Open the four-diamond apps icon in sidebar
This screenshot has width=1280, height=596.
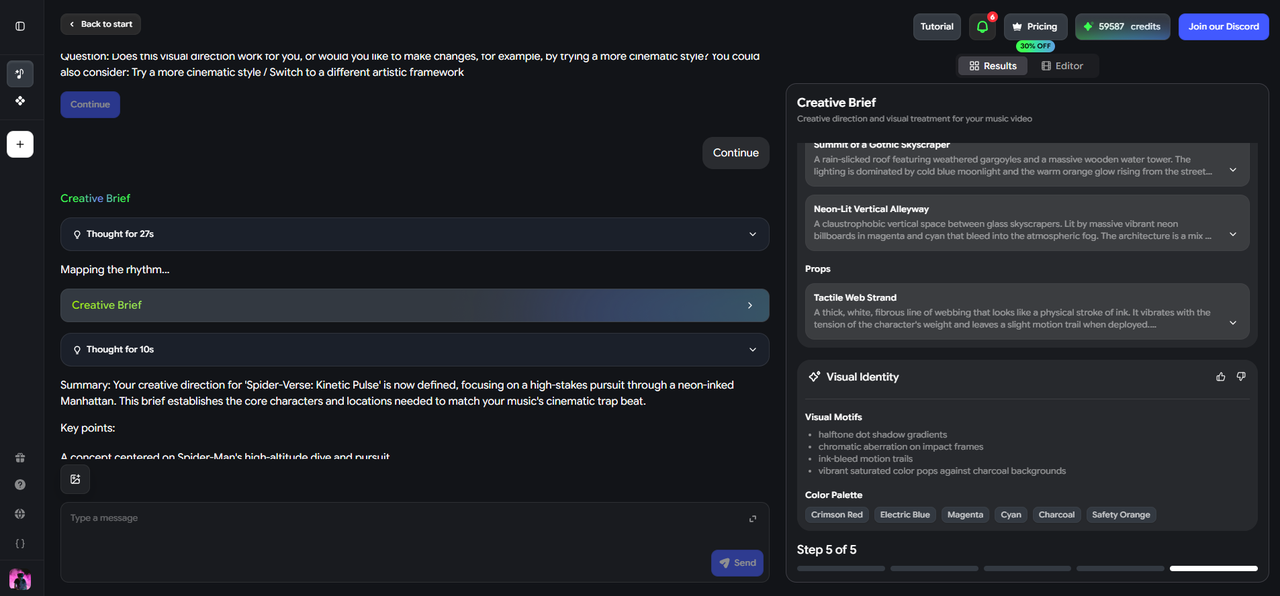tap(20, 101)
